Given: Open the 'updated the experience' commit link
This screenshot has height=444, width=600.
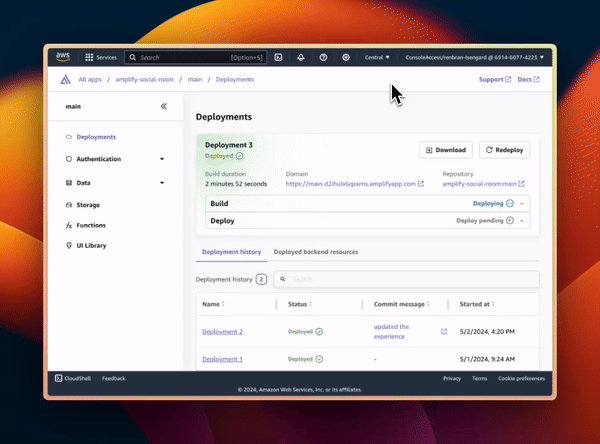Looking at the screenshot, I should (391, 331).
